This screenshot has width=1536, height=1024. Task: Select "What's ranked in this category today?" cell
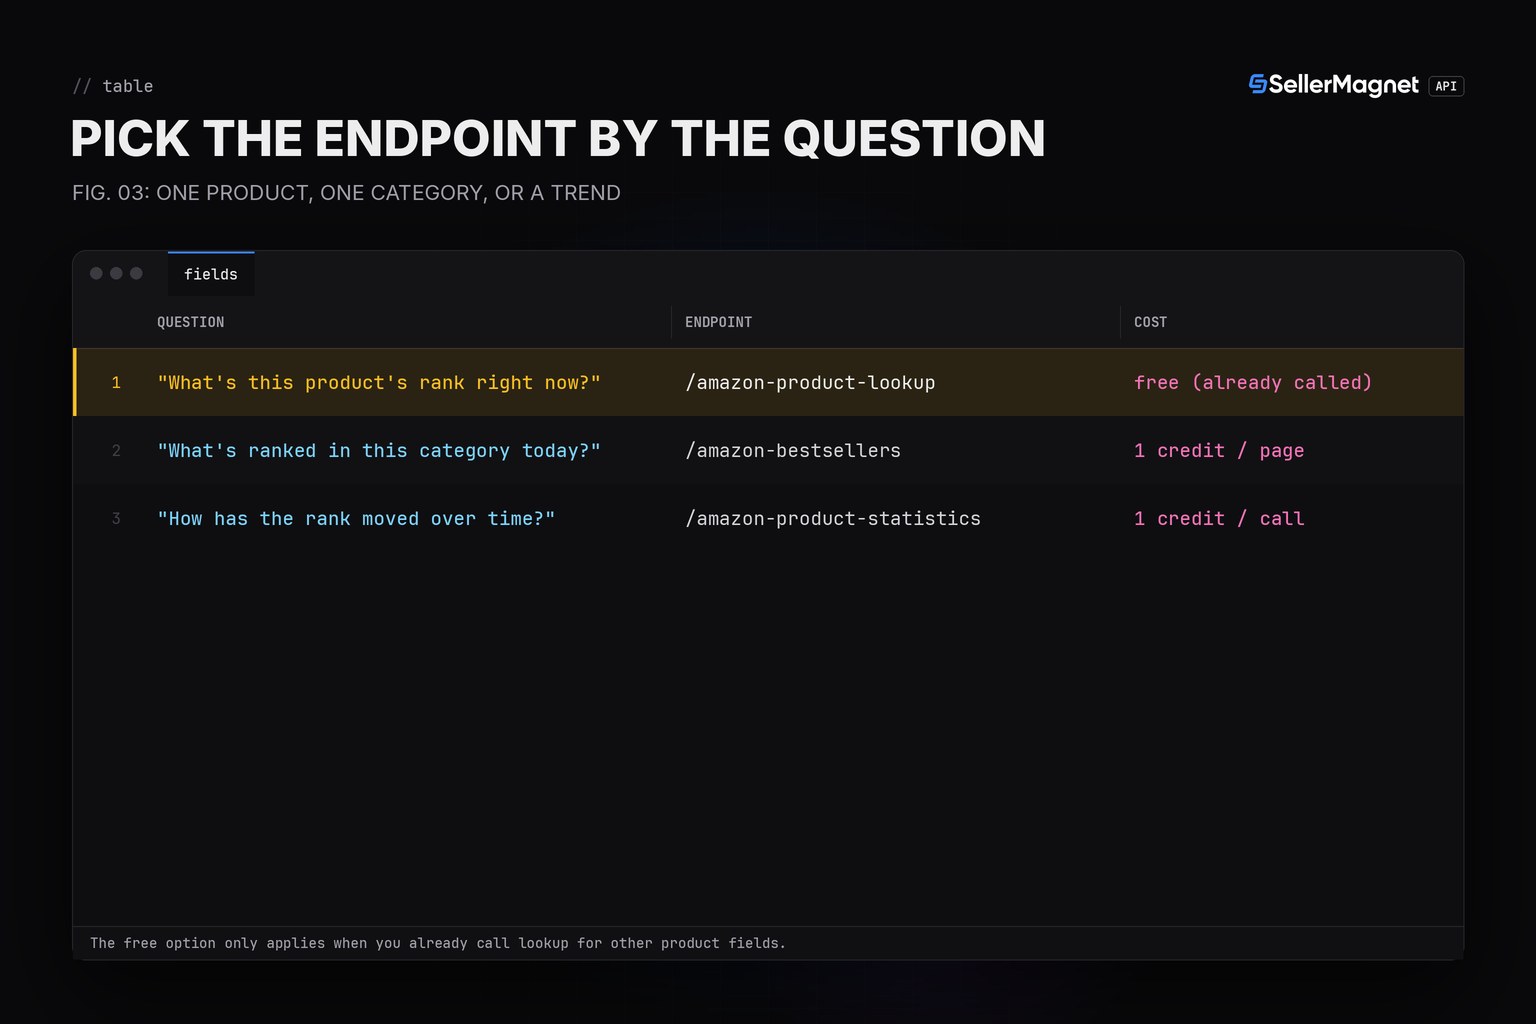click(x=379, y=451)
